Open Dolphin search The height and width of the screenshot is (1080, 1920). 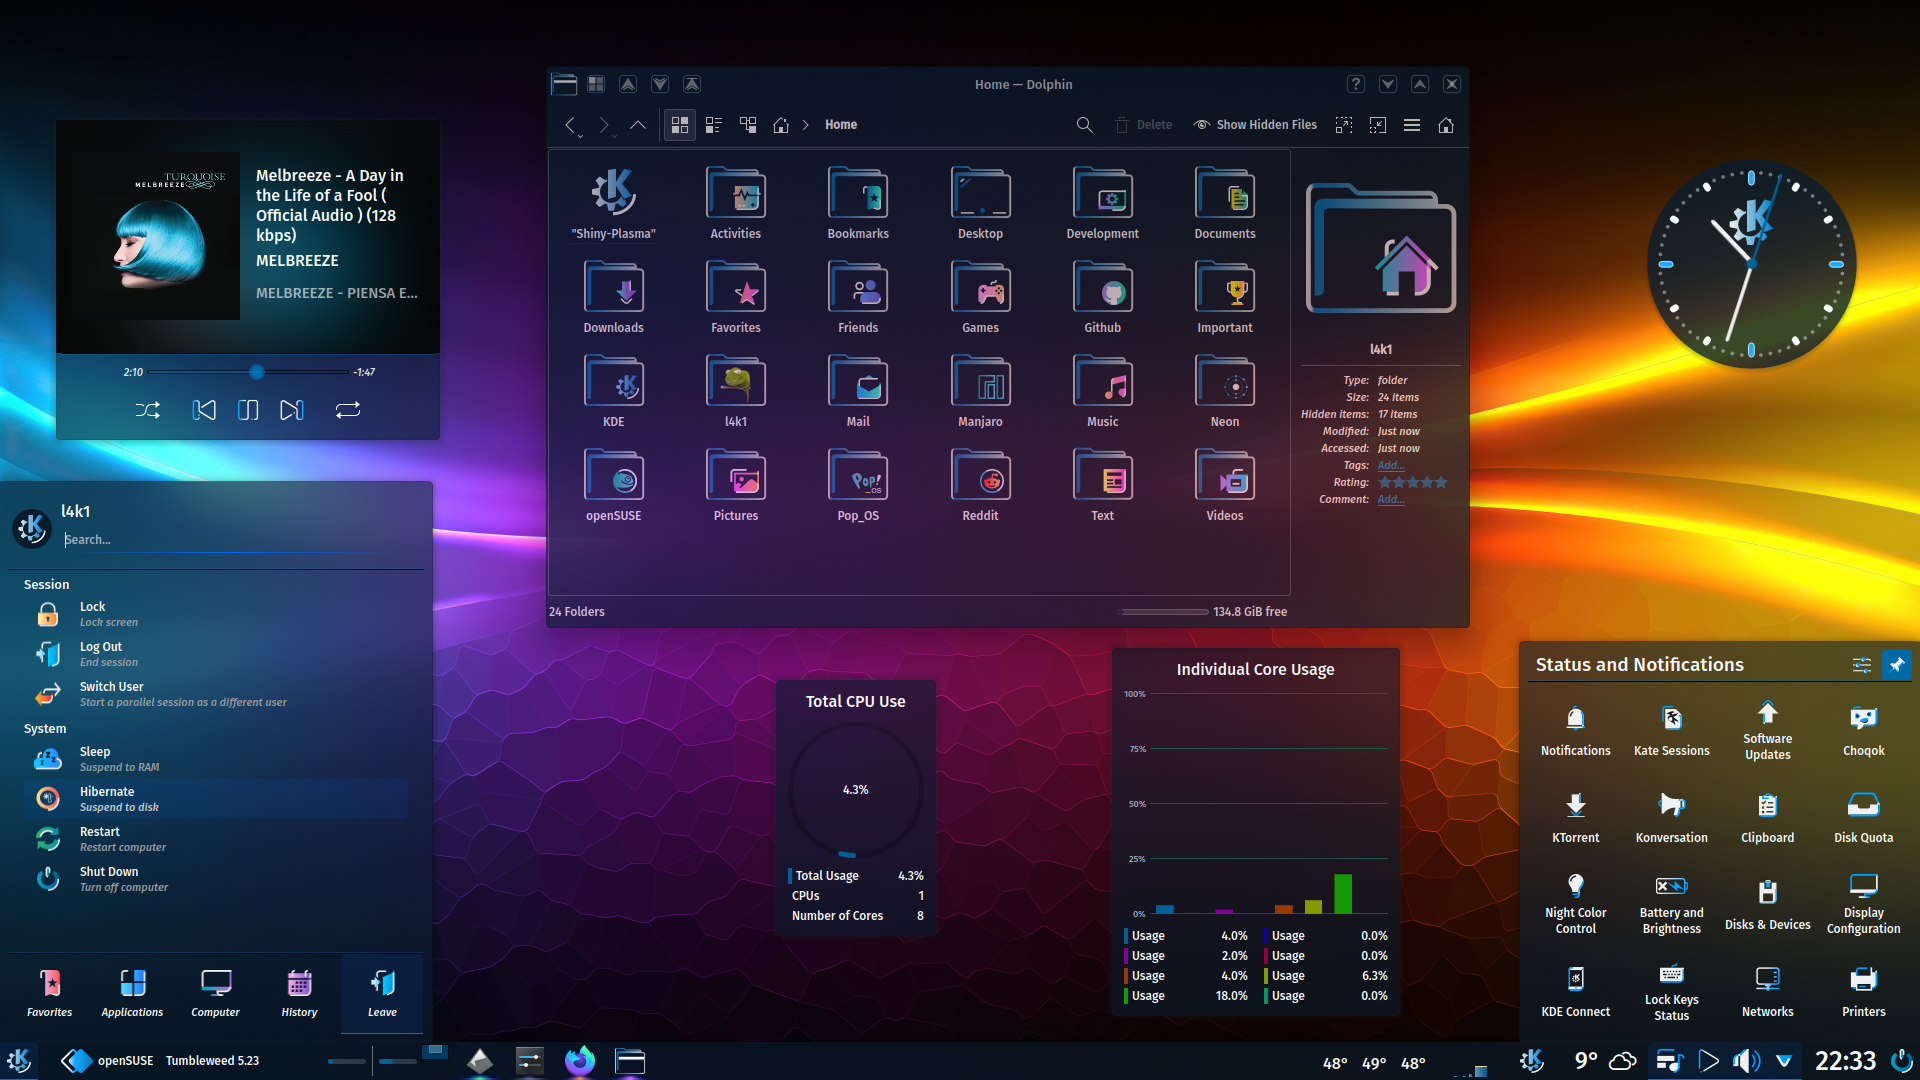pos(1084,125)
